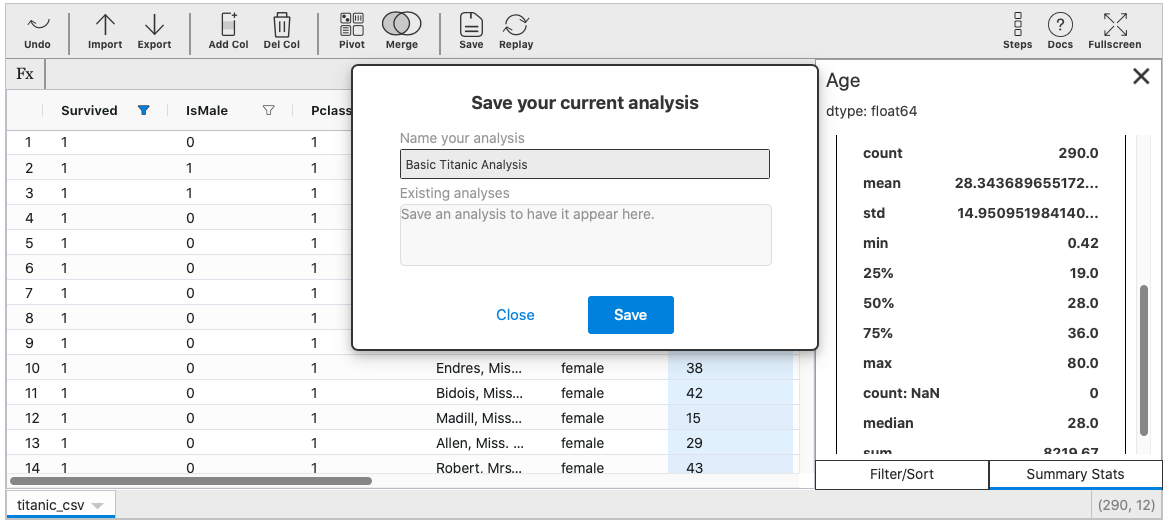
Task: Delete a column using Del Col
Action: point(282,31)
